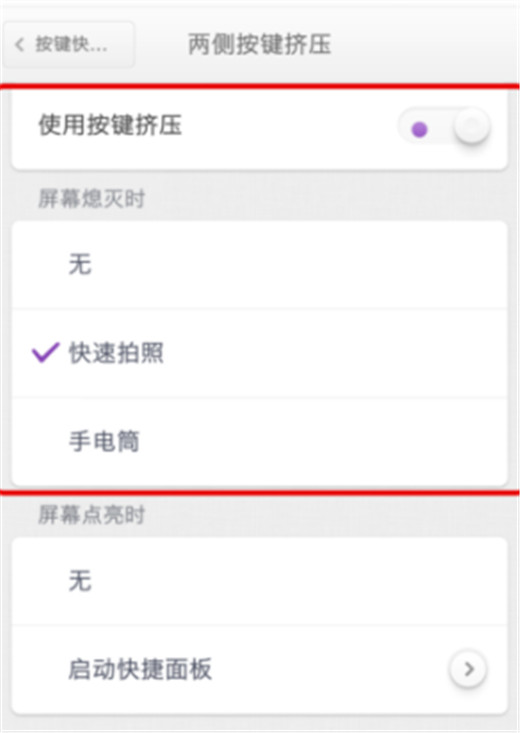Click the 按键快... back label text
Screen dimensions: 520x733
[x=72, y=45]
